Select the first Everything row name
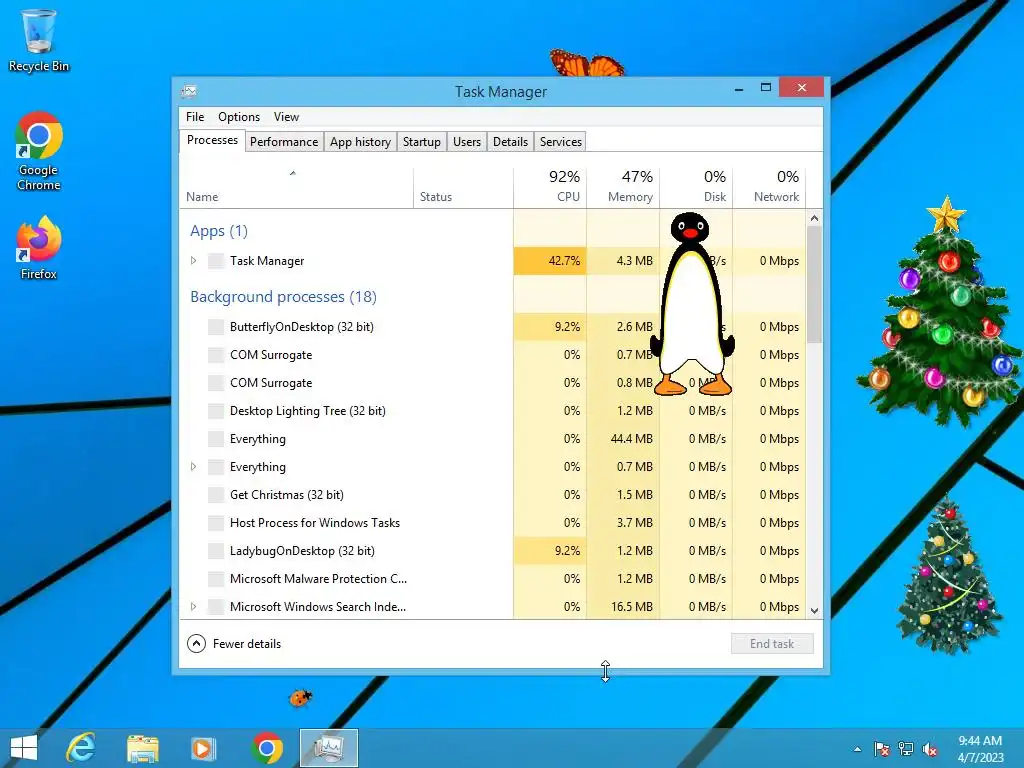Screen dimensions: 1024x768 click(258, 439)
